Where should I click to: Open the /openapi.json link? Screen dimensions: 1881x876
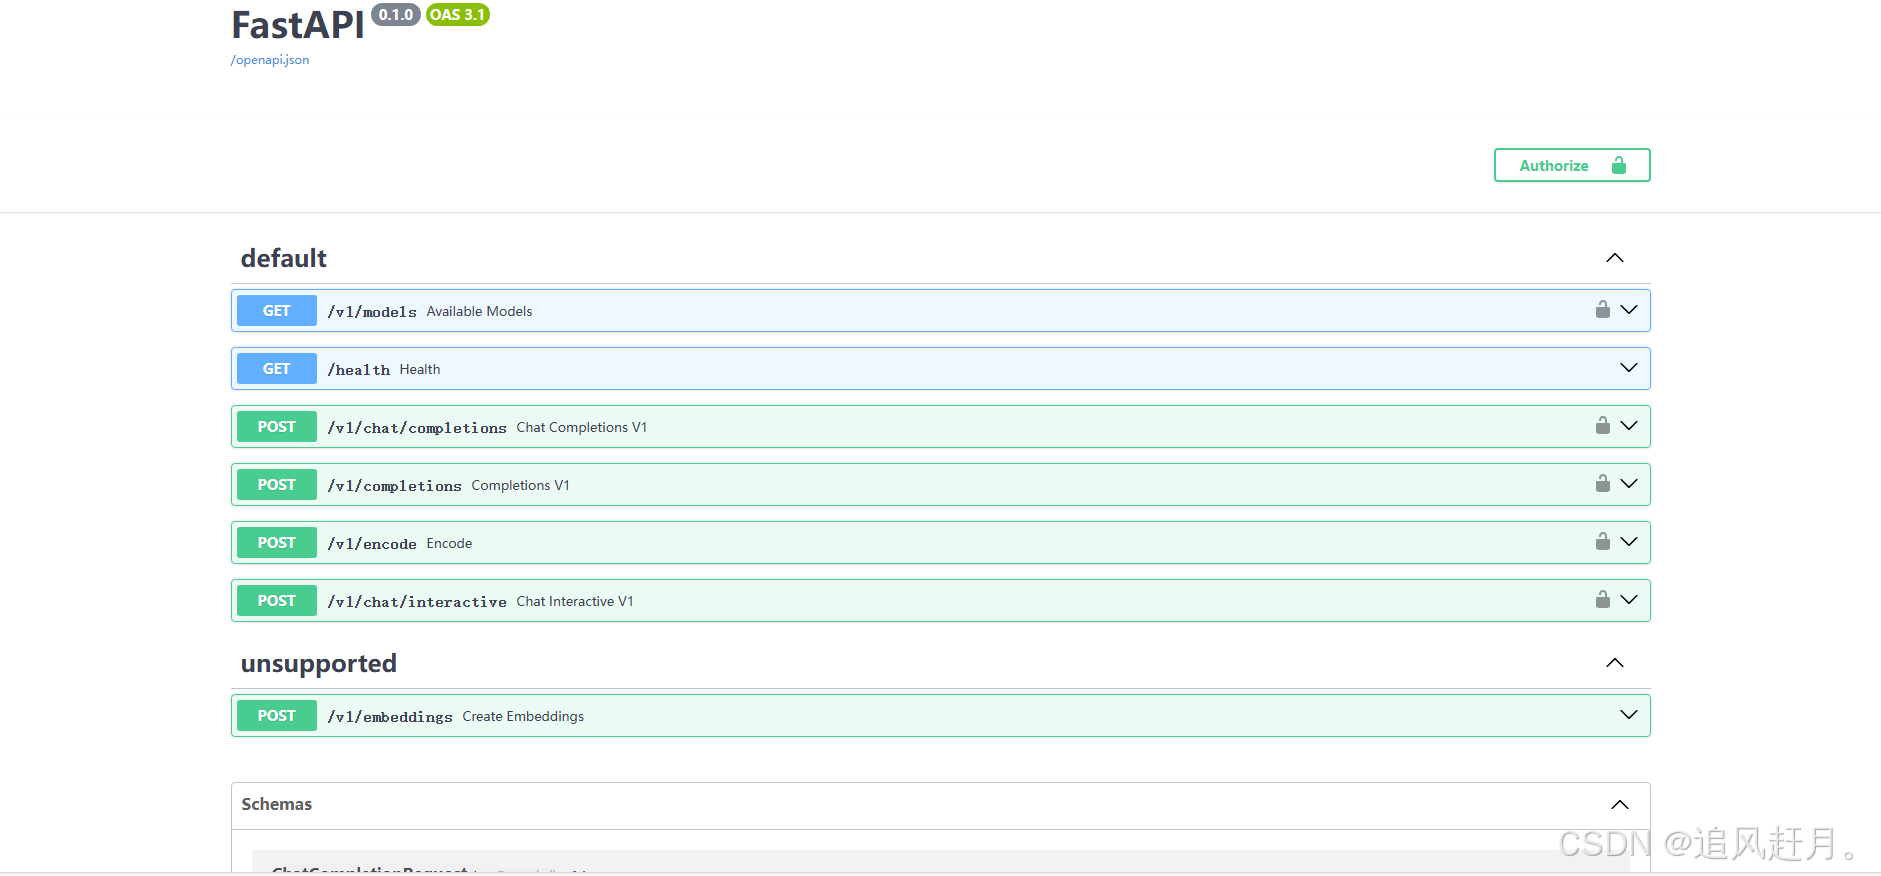pos(270,60)
